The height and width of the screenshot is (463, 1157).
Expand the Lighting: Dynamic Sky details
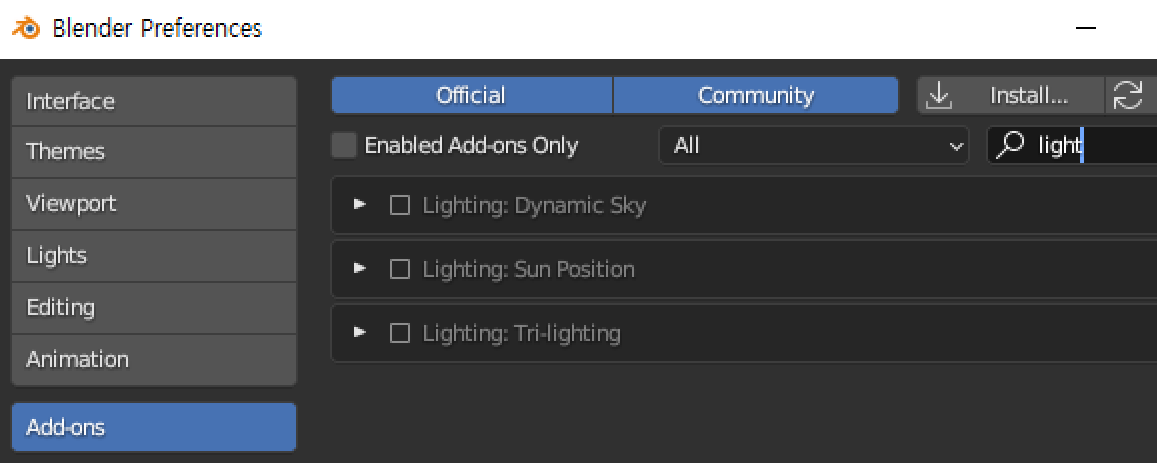pyautogui.click(x=359, y=205)
